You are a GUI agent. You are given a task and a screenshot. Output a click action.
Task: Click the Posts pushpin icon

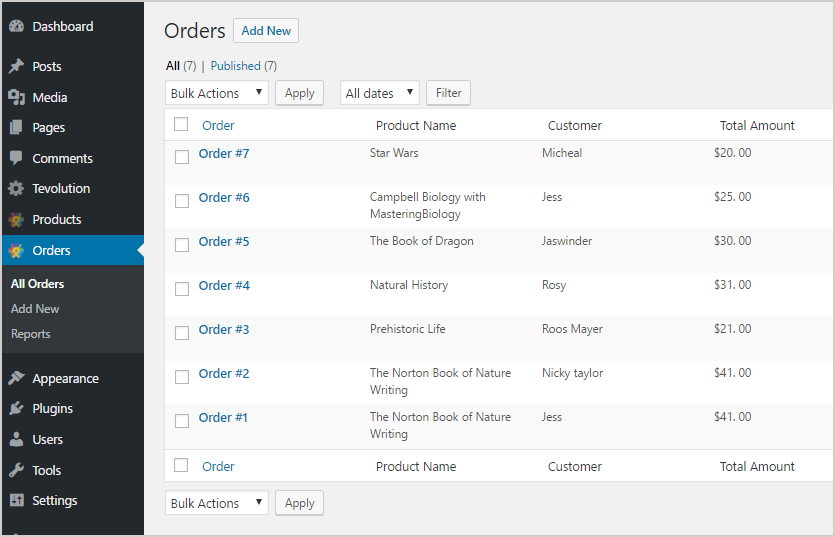point(17,66)
